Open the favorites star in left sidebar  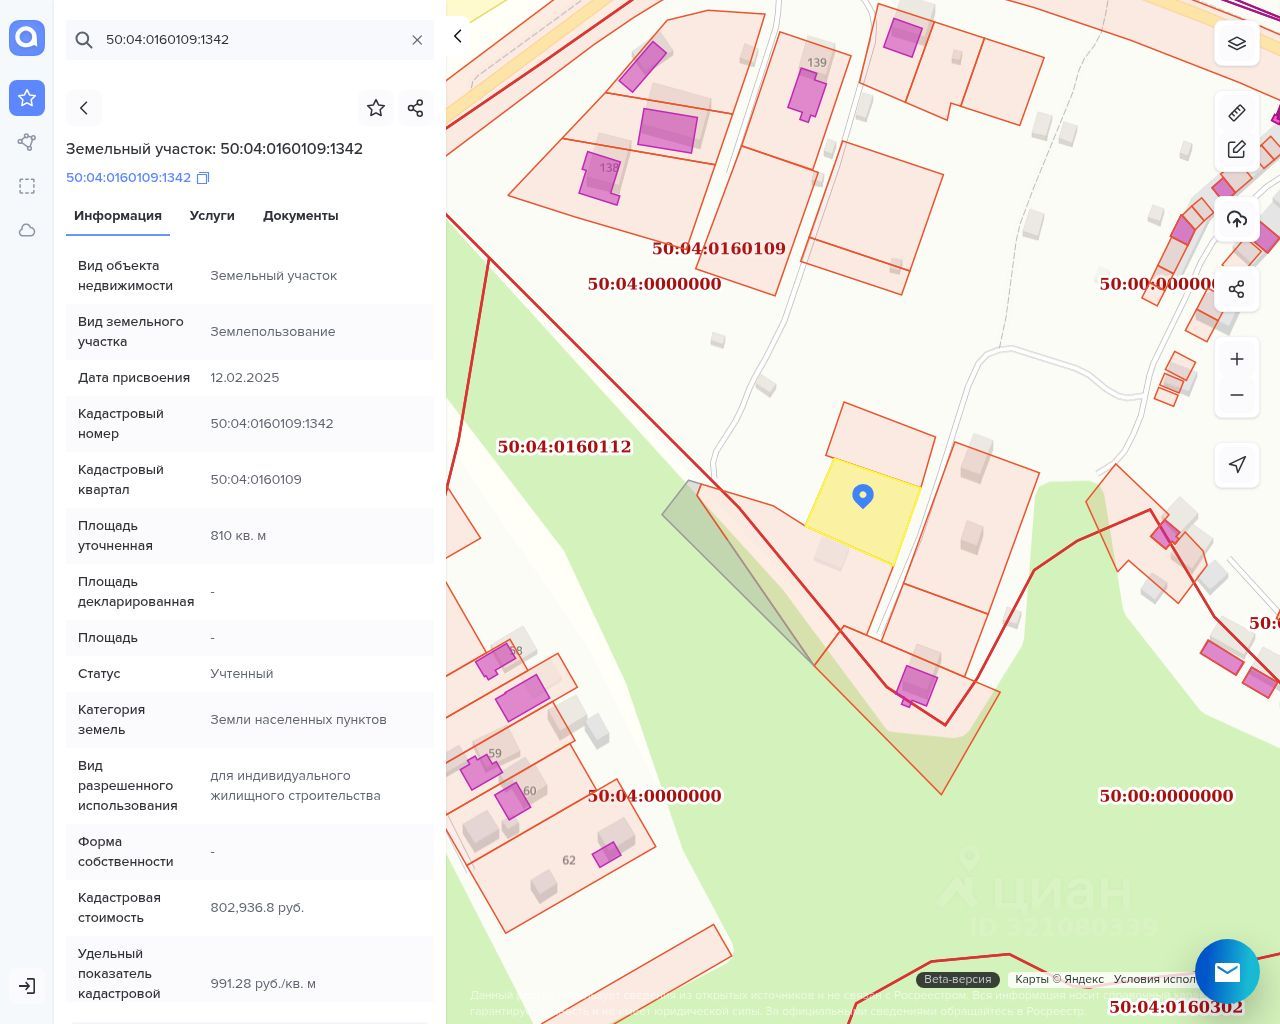pos(27,98)
